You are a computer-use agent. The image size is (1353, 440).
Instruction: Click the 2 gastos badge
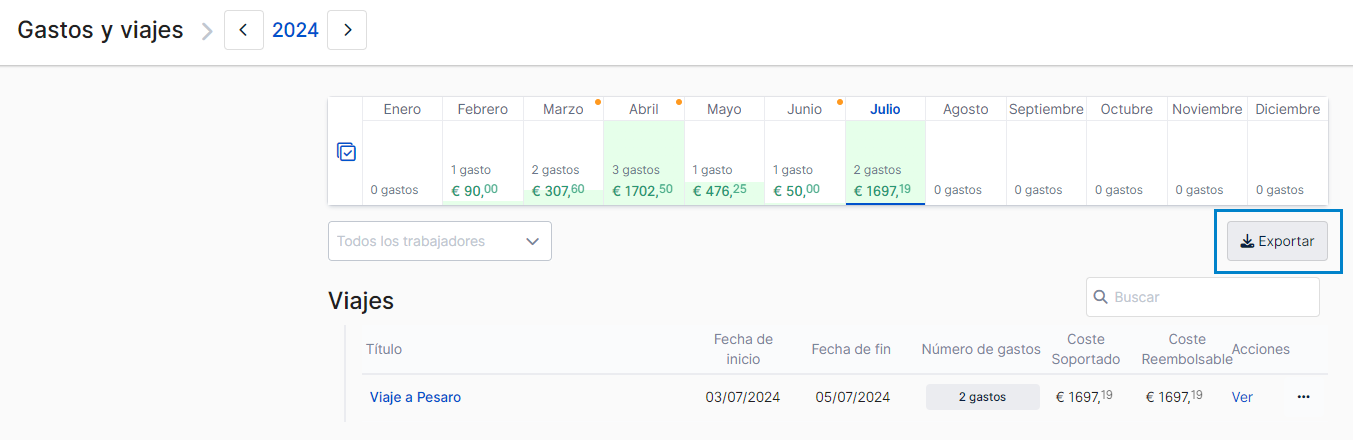[x=982, y=397]
